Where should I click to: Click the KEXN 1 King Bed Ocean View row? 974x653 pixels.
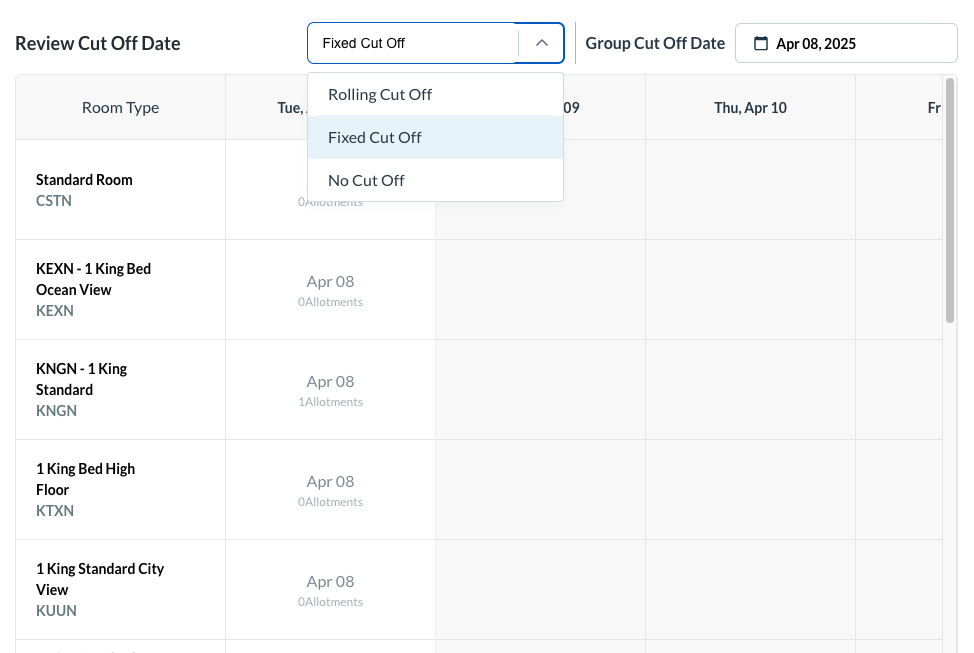[x=93, y=289]
